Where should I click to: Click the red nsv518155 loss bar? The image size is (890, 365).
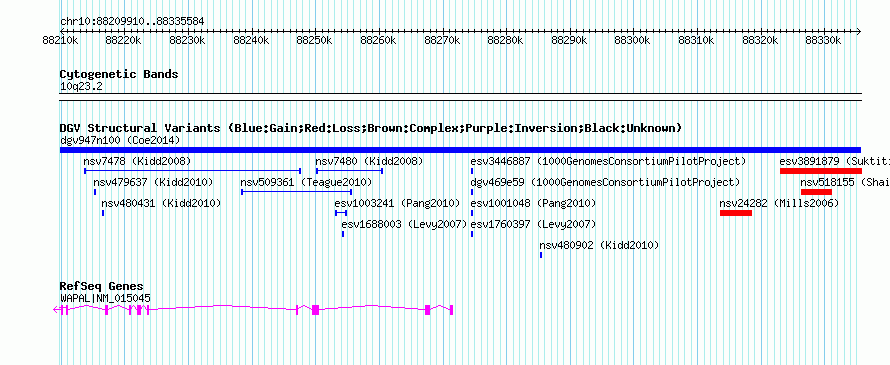[816, 192]
